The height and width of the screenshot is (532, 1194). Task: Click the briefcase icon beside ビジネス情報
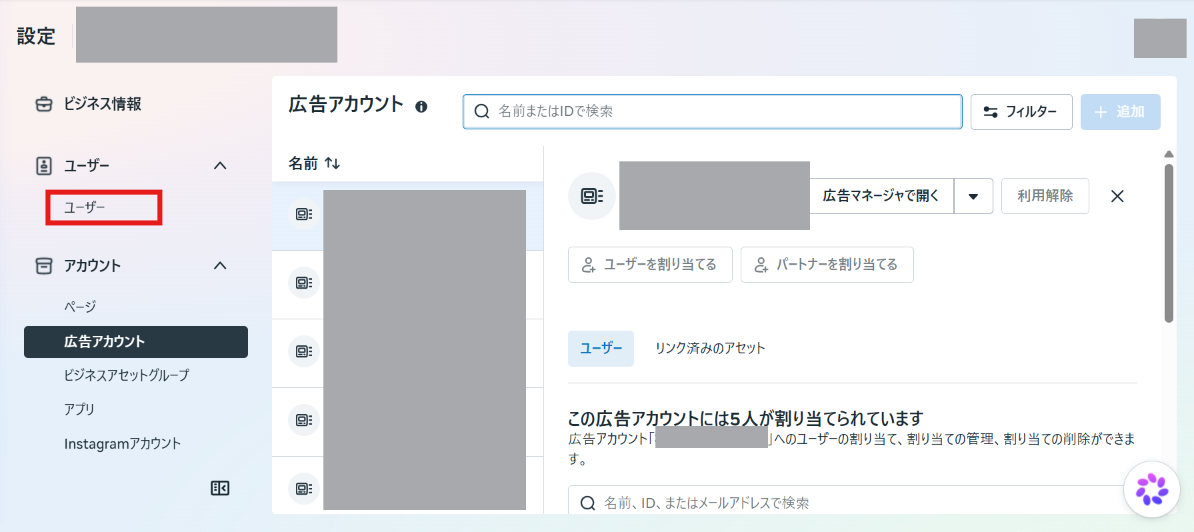pos(45,104)
